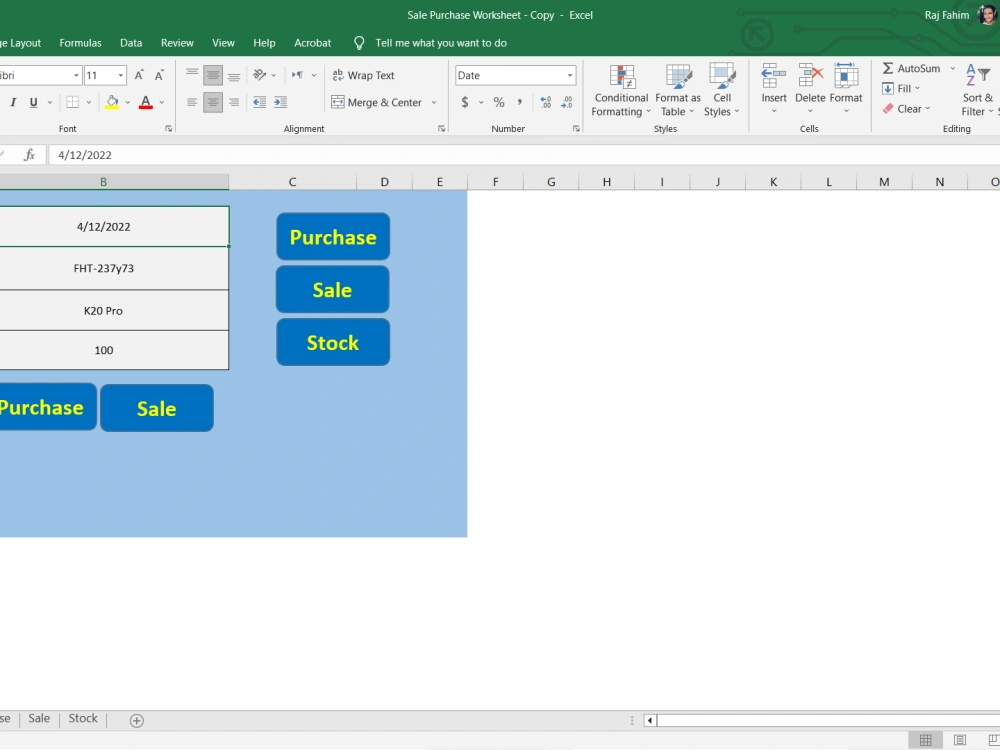Click AutoSum
Image resolution: width=1000 pixels, height=750 pixels.
tap(911, 68)
